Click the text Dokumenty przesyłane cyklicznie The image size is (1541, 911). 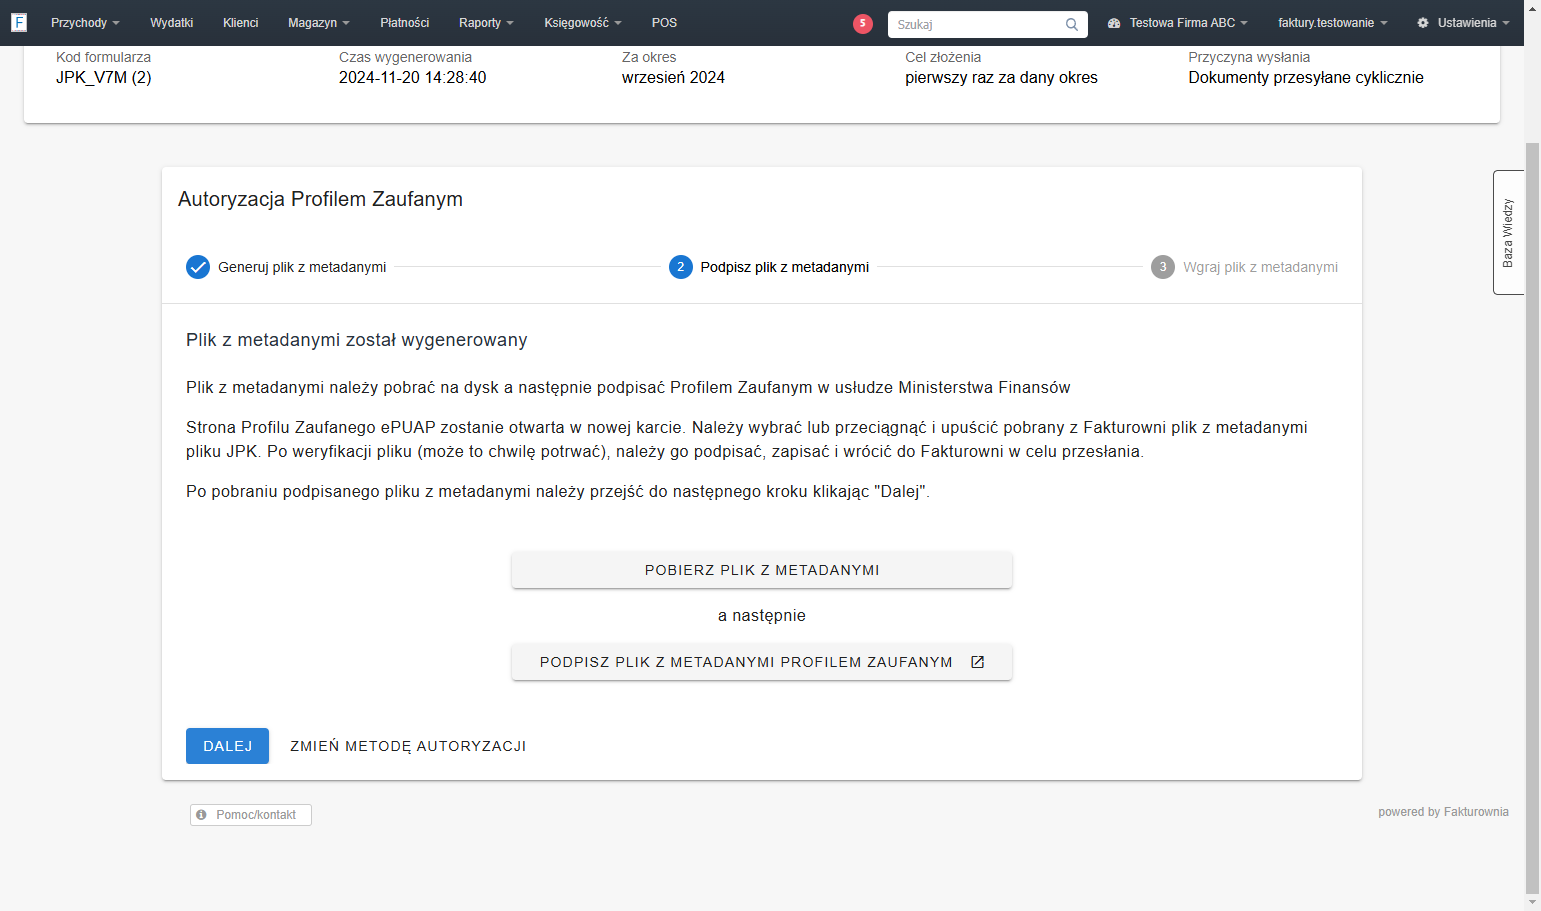click(1306, 78)
